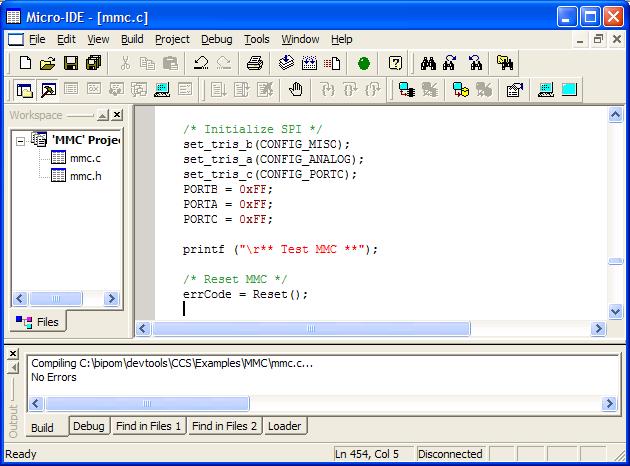Click the Workspace panel float arrow button

click(103, 115)
